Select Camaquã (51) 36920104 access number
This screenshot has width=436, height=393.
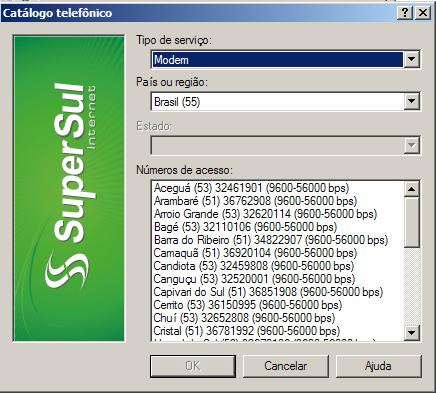point(255,253)
